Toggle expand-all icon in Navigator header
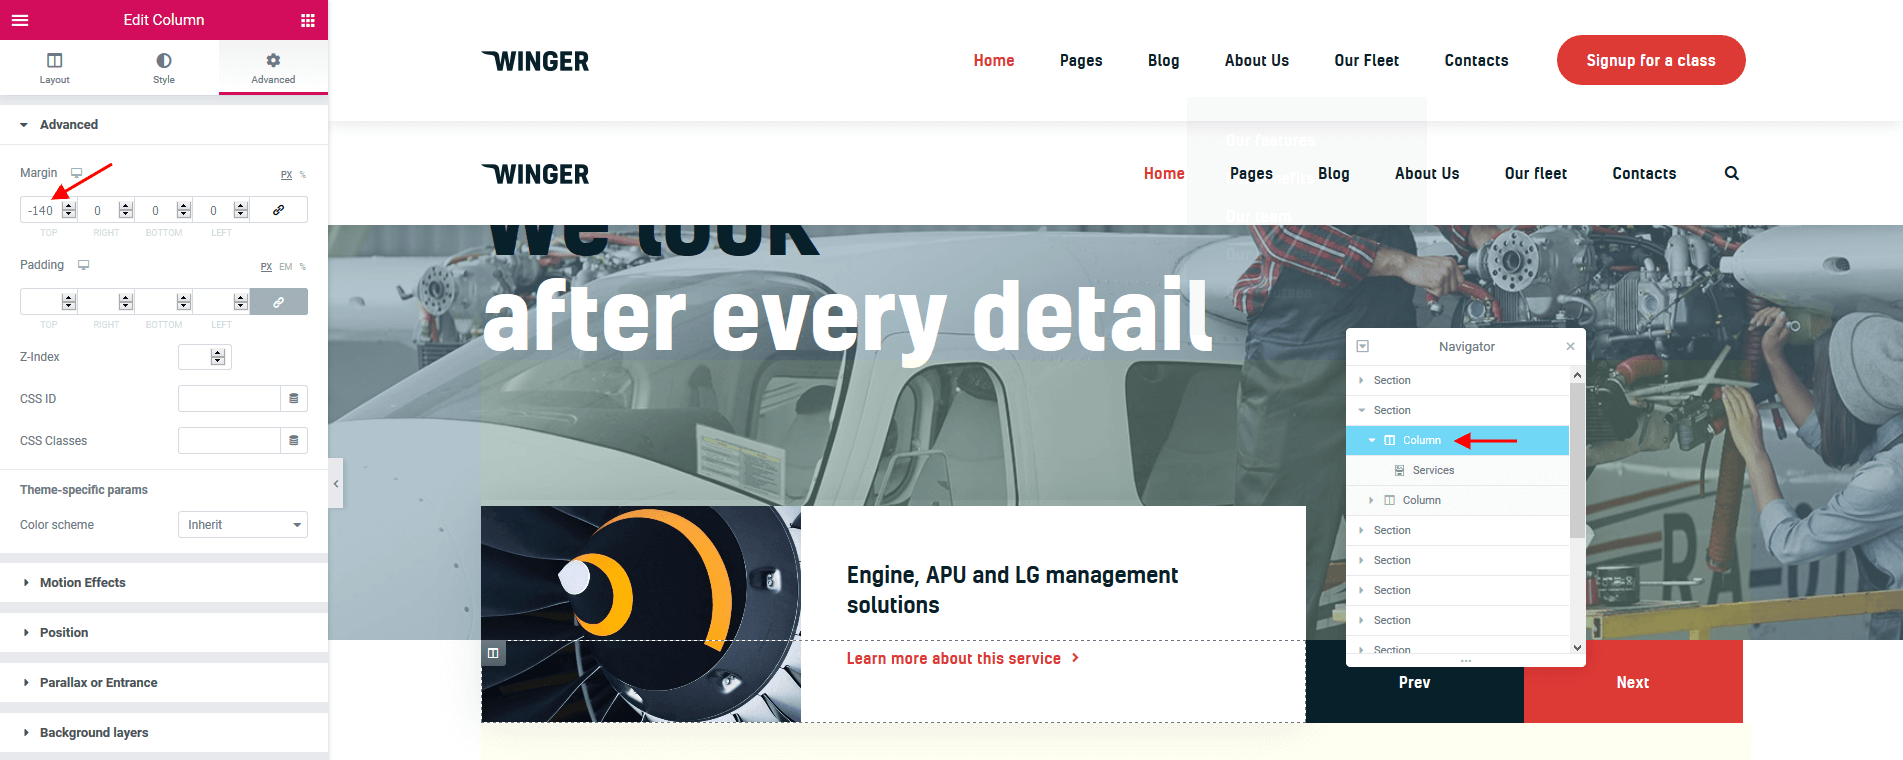Screen dimensions: 1903x760 [x=1362, y=346]
